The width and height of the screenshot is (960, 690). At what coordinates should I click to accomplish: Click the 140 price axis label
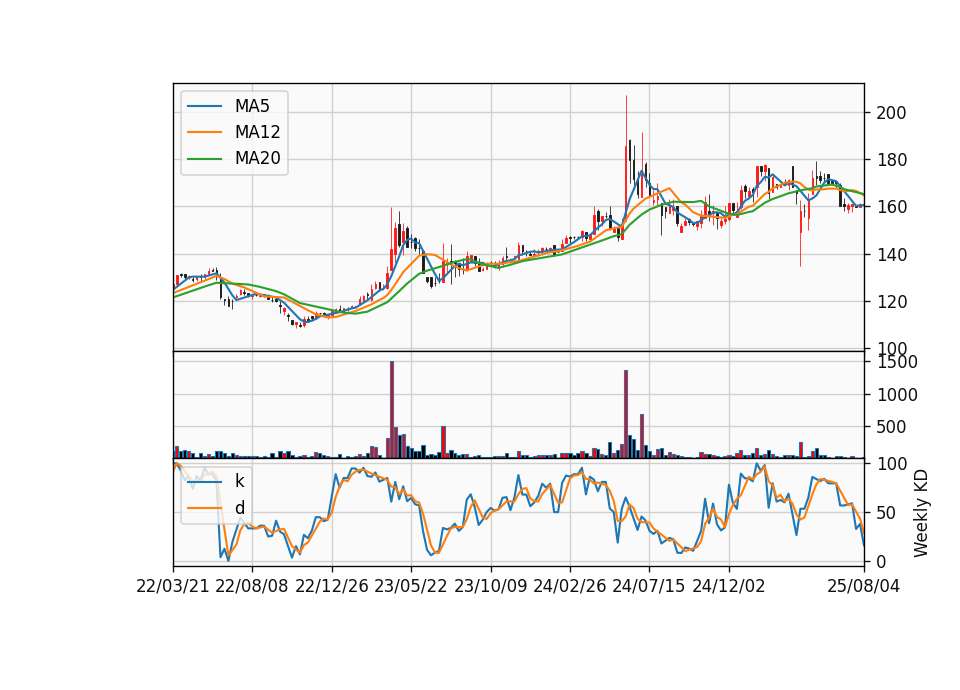click(891, 255)
